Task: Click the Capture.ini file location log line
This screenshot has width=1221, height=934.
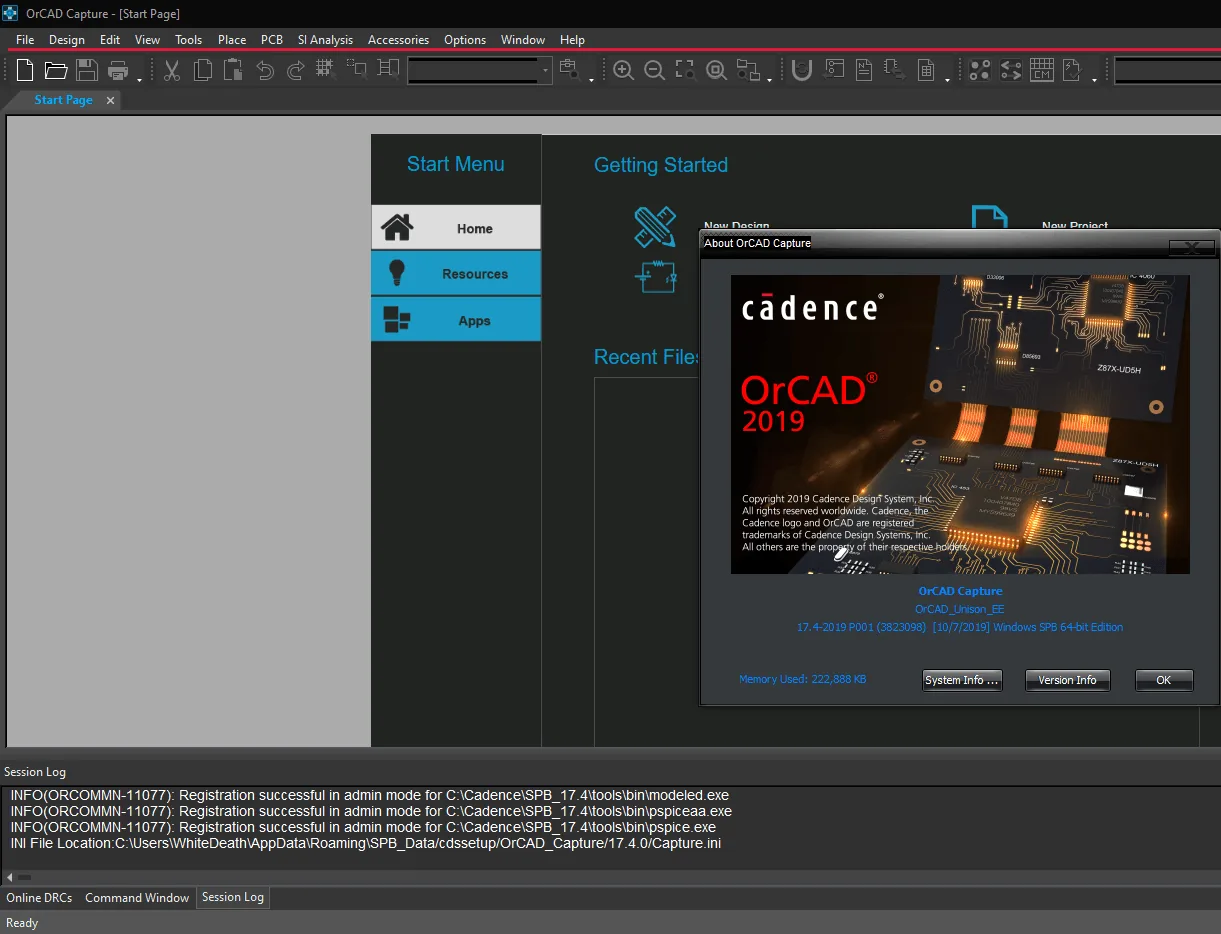Action: (x=366, y=843)
